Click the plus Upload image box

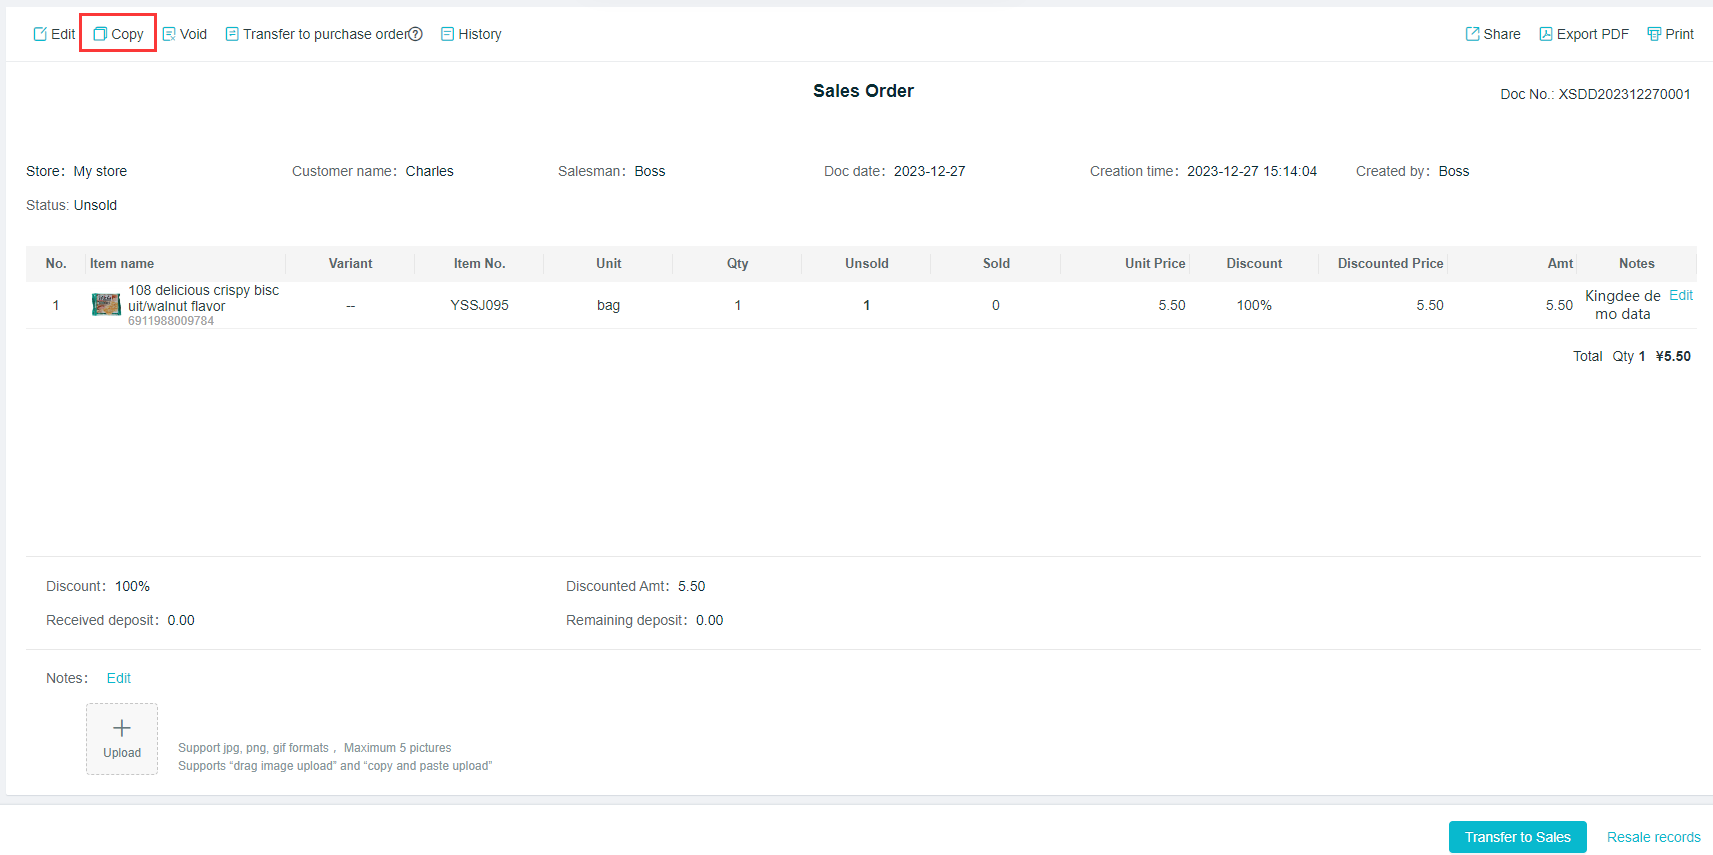pos(122,738)
